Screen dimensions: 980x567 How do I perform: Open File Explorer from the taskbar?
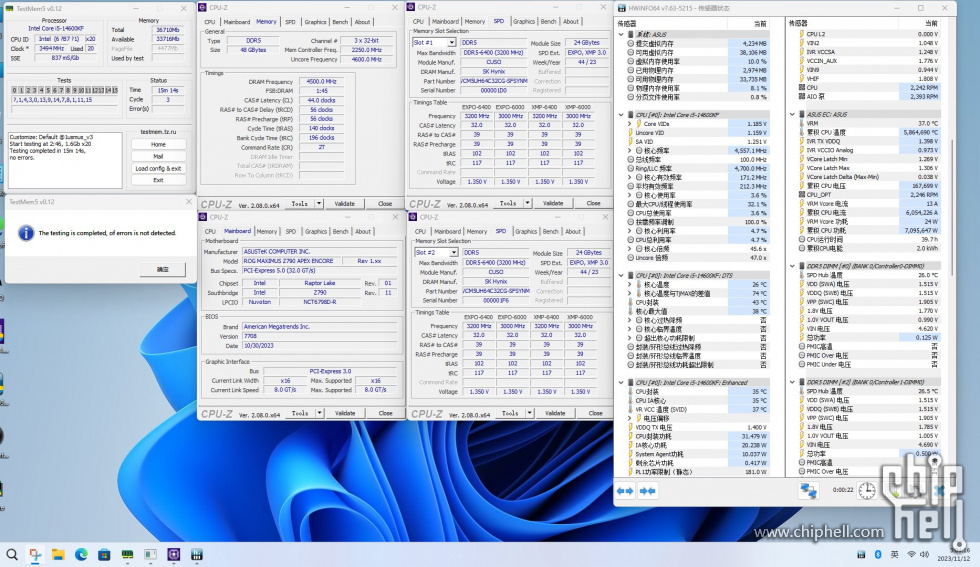(58, 554)
